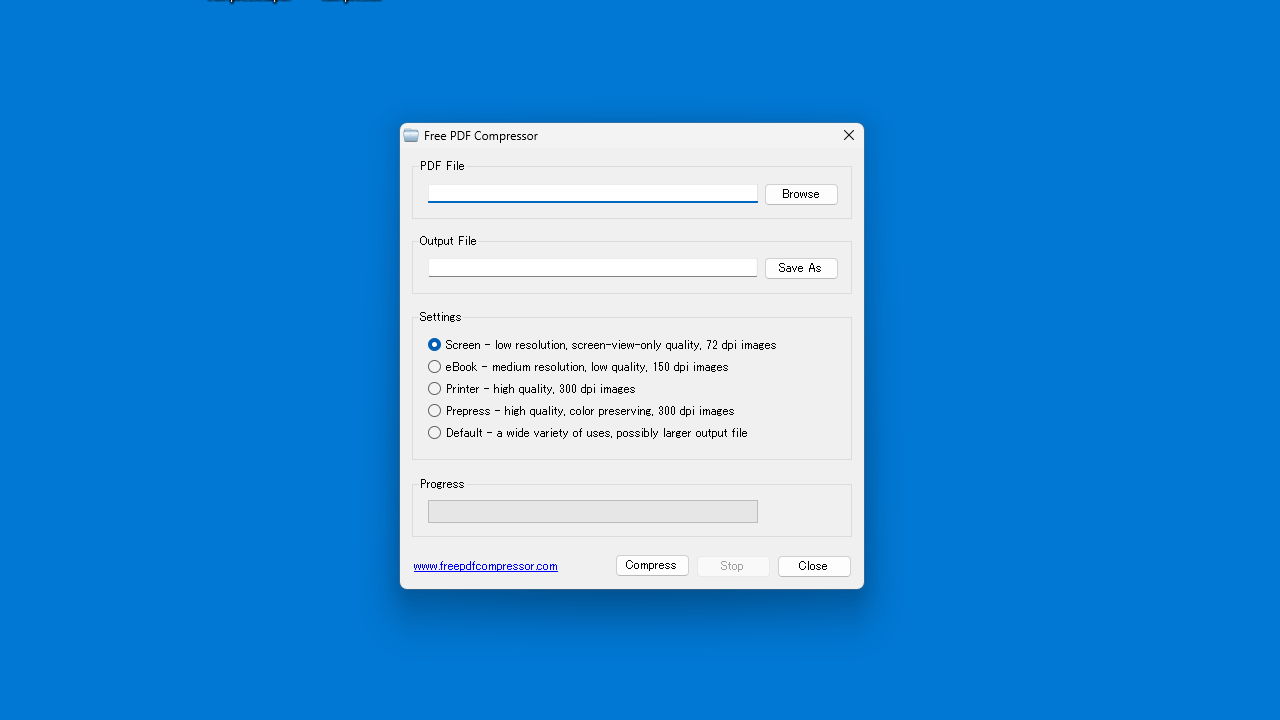Pick Prepress color preserving setting
Viewport: 1280px width, 720px height.
coord(581,411)
